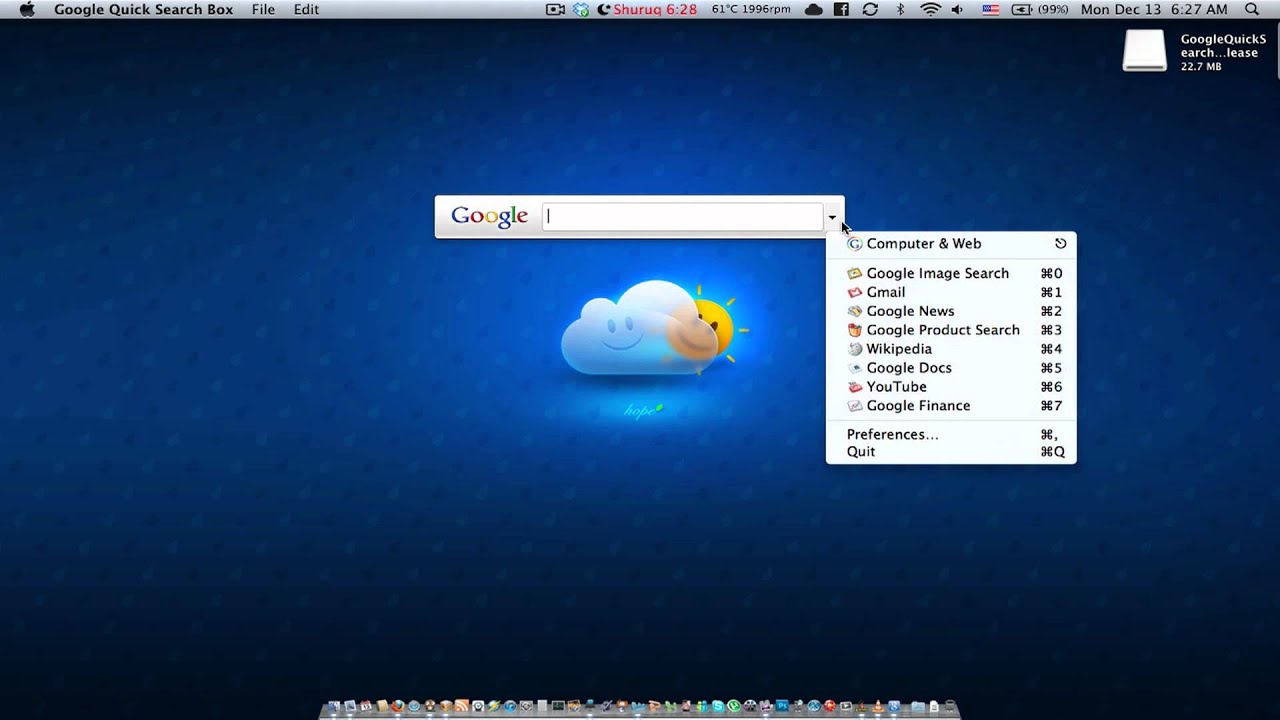Click the Mon Dec 13 6:27 AM clock
Image resolution: width=1280 pixels, height=720 pixels.
pos(1154,9)
